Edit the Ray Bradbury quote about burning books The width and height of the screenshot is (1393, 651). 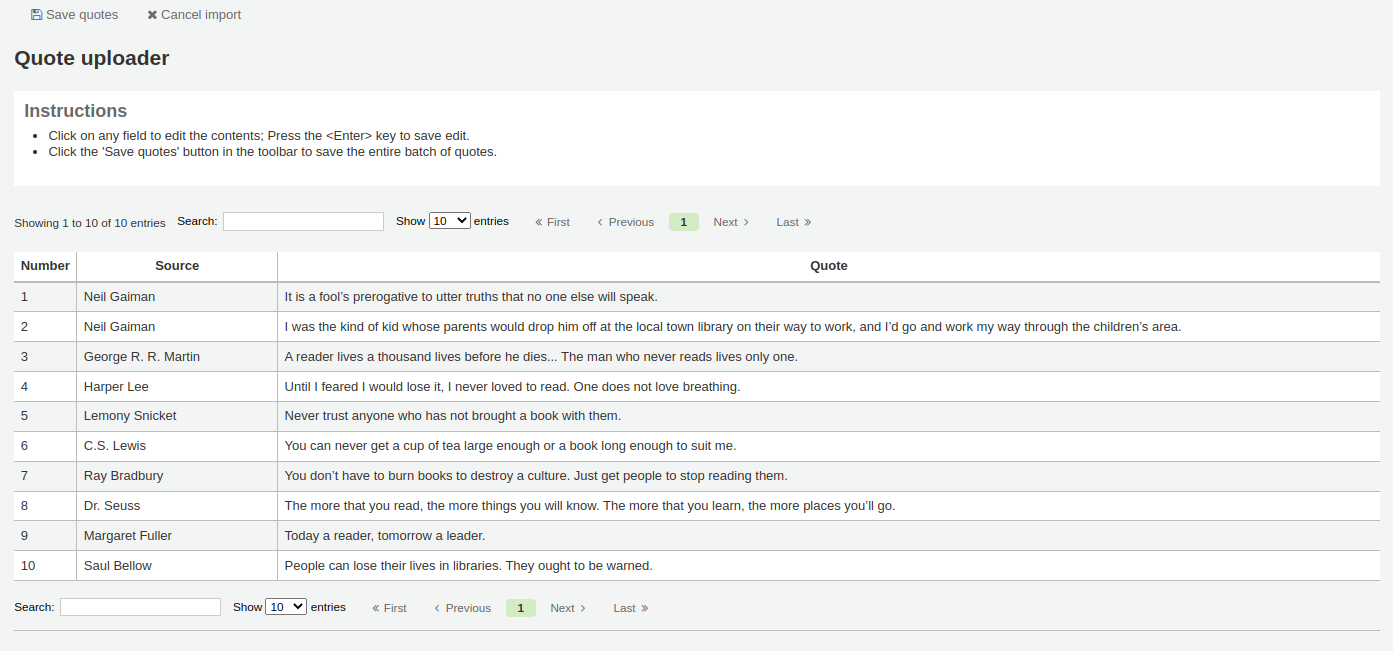click(535, 476)
